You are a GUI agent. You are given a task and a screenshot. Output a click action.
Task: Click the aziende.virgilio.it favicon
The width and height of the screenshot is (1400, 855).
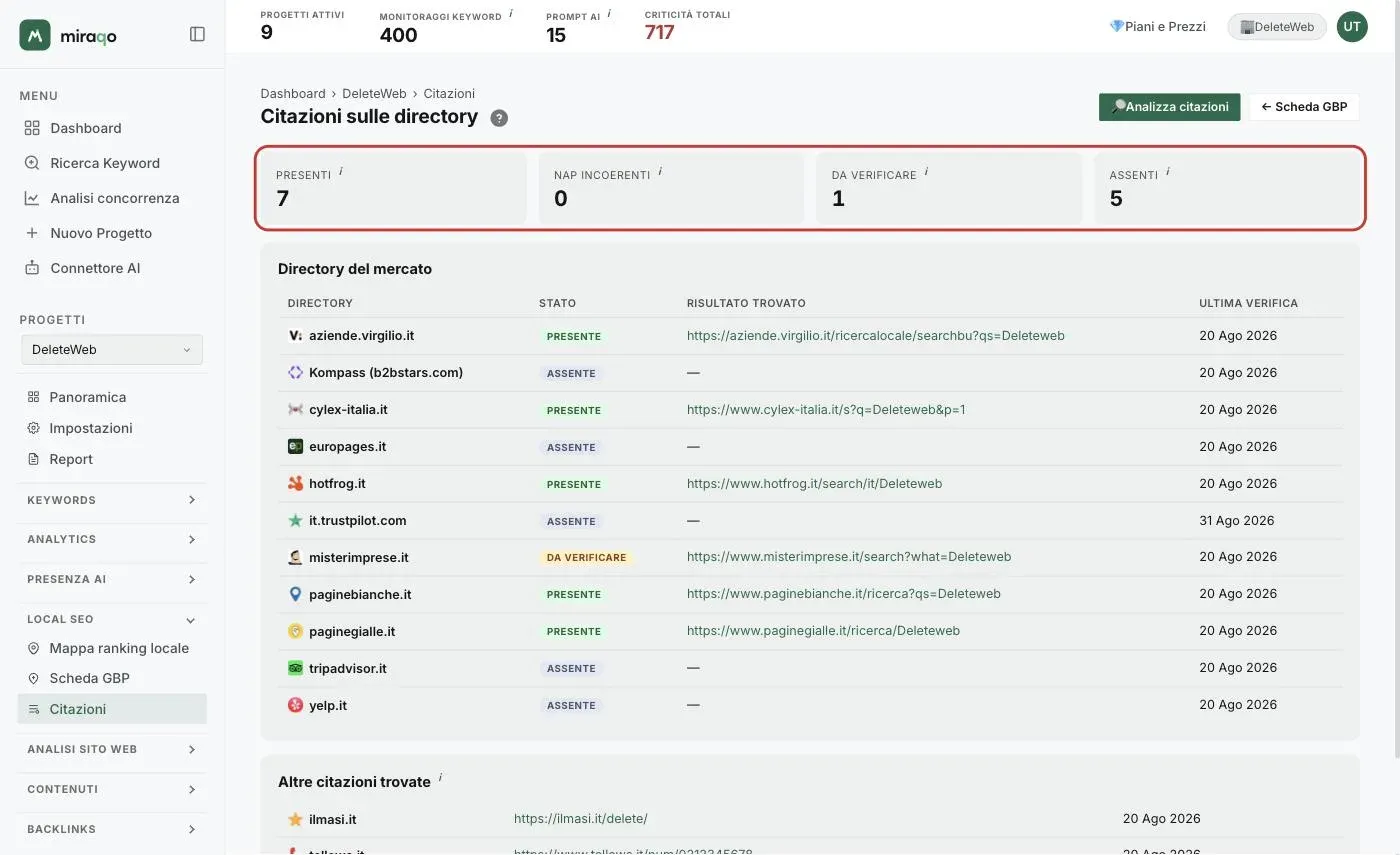pyautogui.click(x=295, y=336)
